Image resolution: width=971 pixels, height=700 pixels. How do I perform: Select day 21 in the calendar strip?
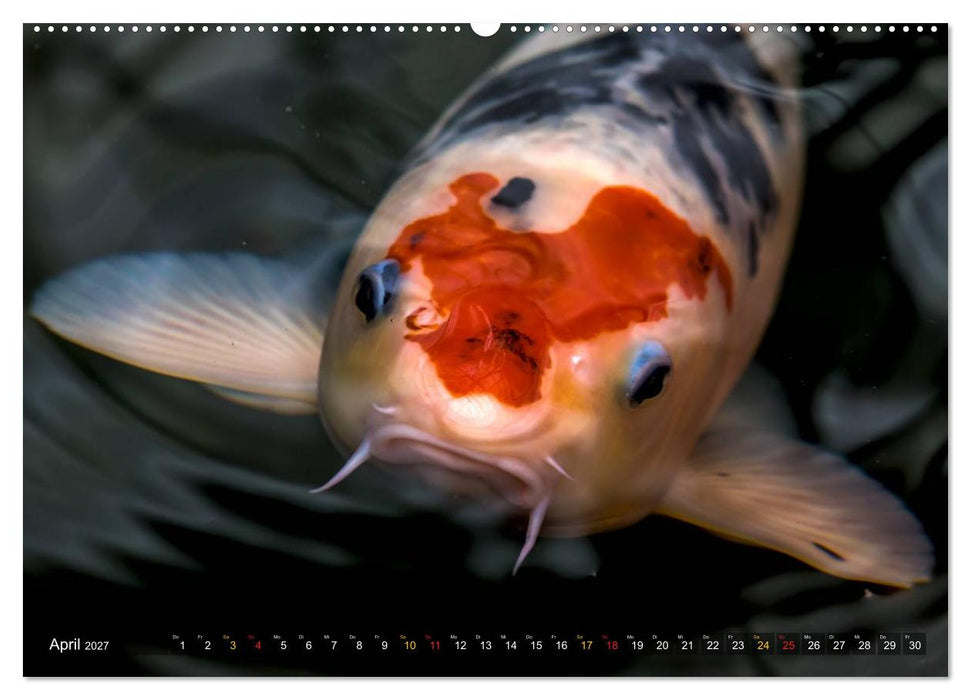[687, 644]
